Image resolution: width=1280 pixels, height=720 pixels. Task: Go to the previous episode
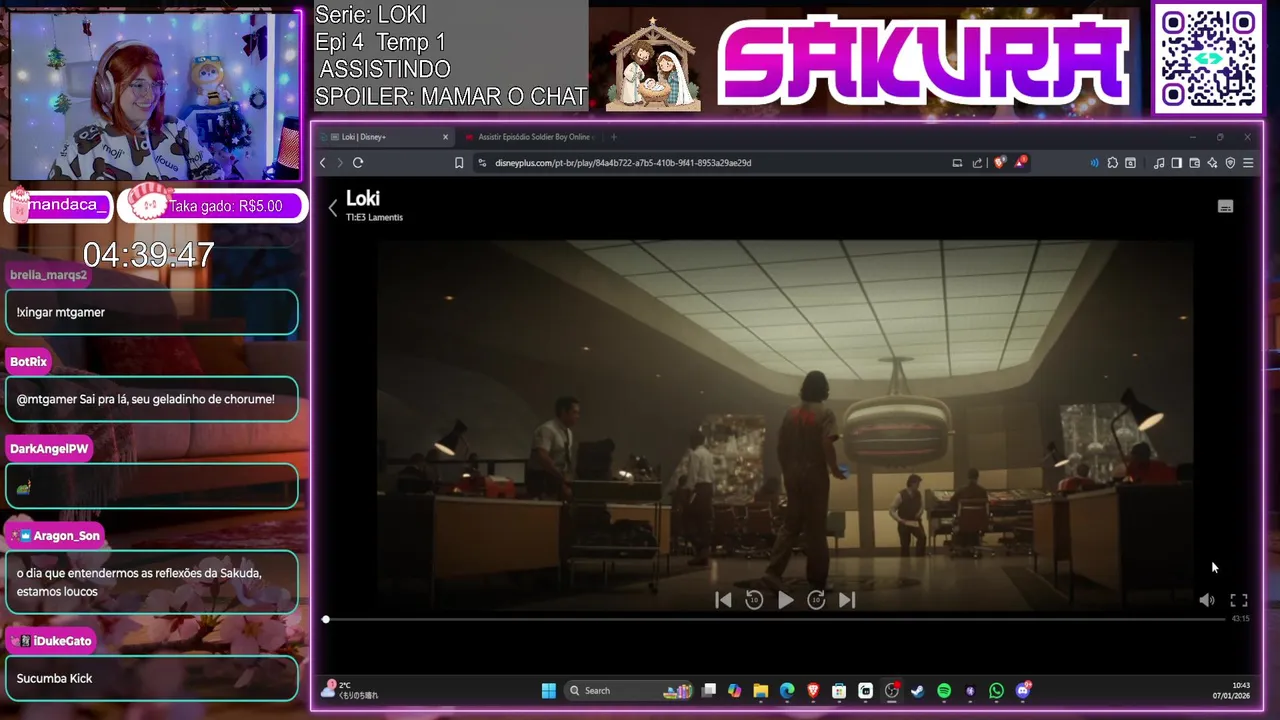(x=723, y=600)
